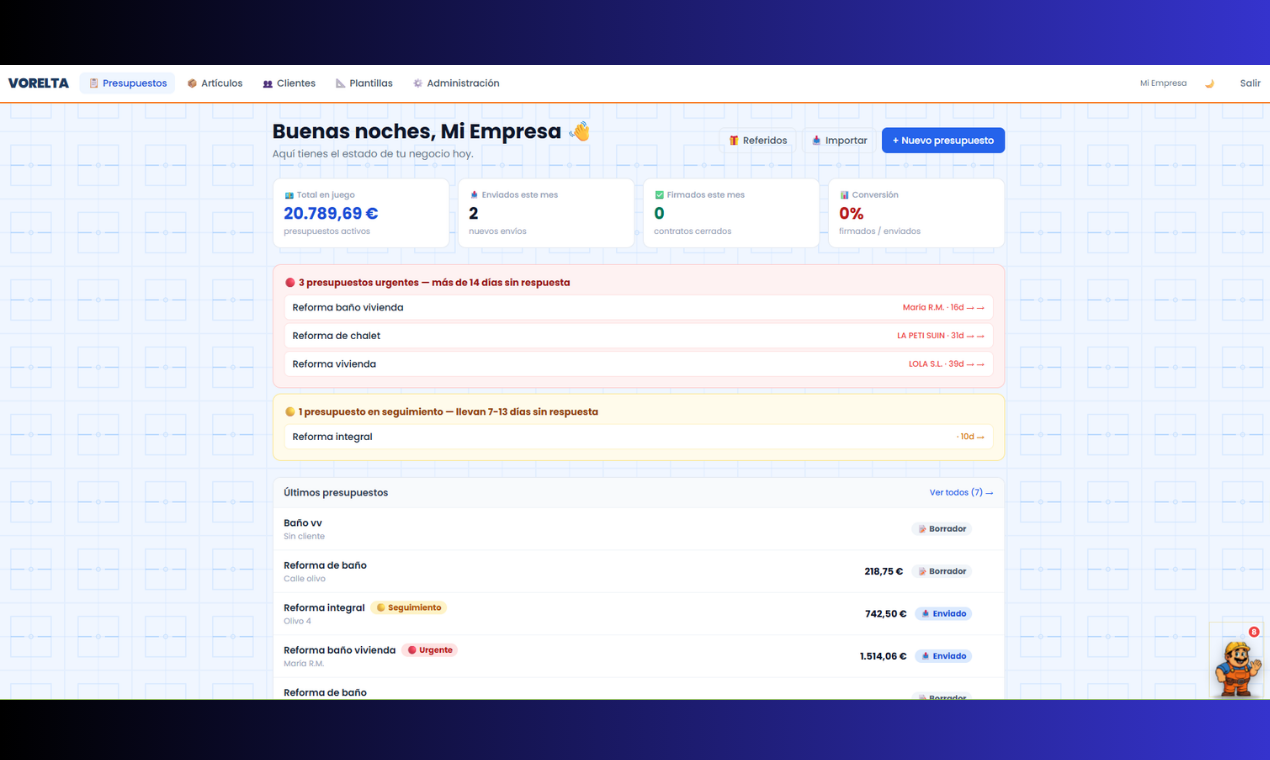Click María R.M. 16d arrow

pyautogui.click(x=943, y=308)
